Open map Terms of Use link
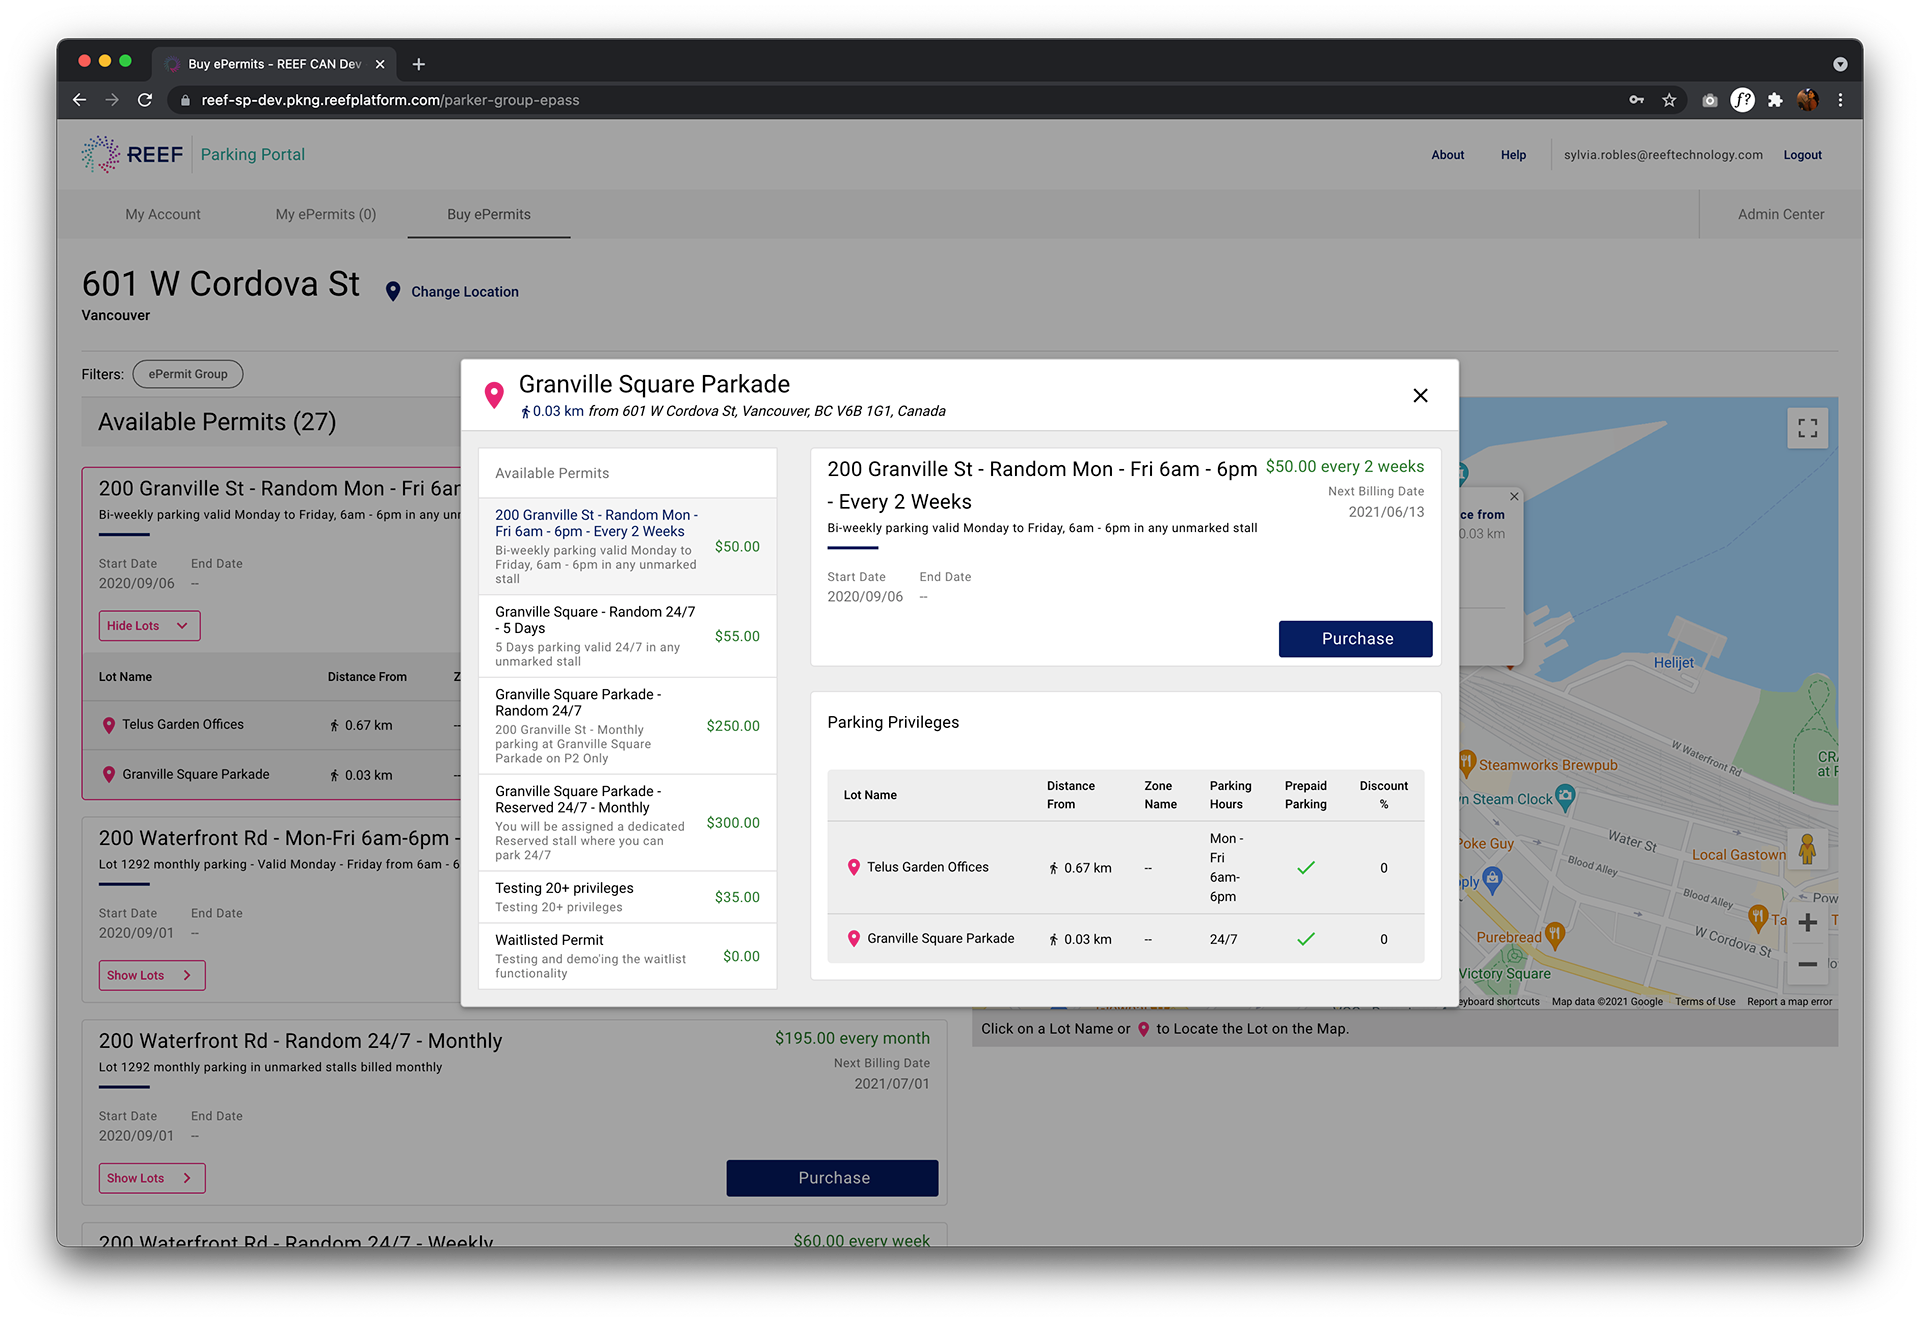 pos(1705,1001)
